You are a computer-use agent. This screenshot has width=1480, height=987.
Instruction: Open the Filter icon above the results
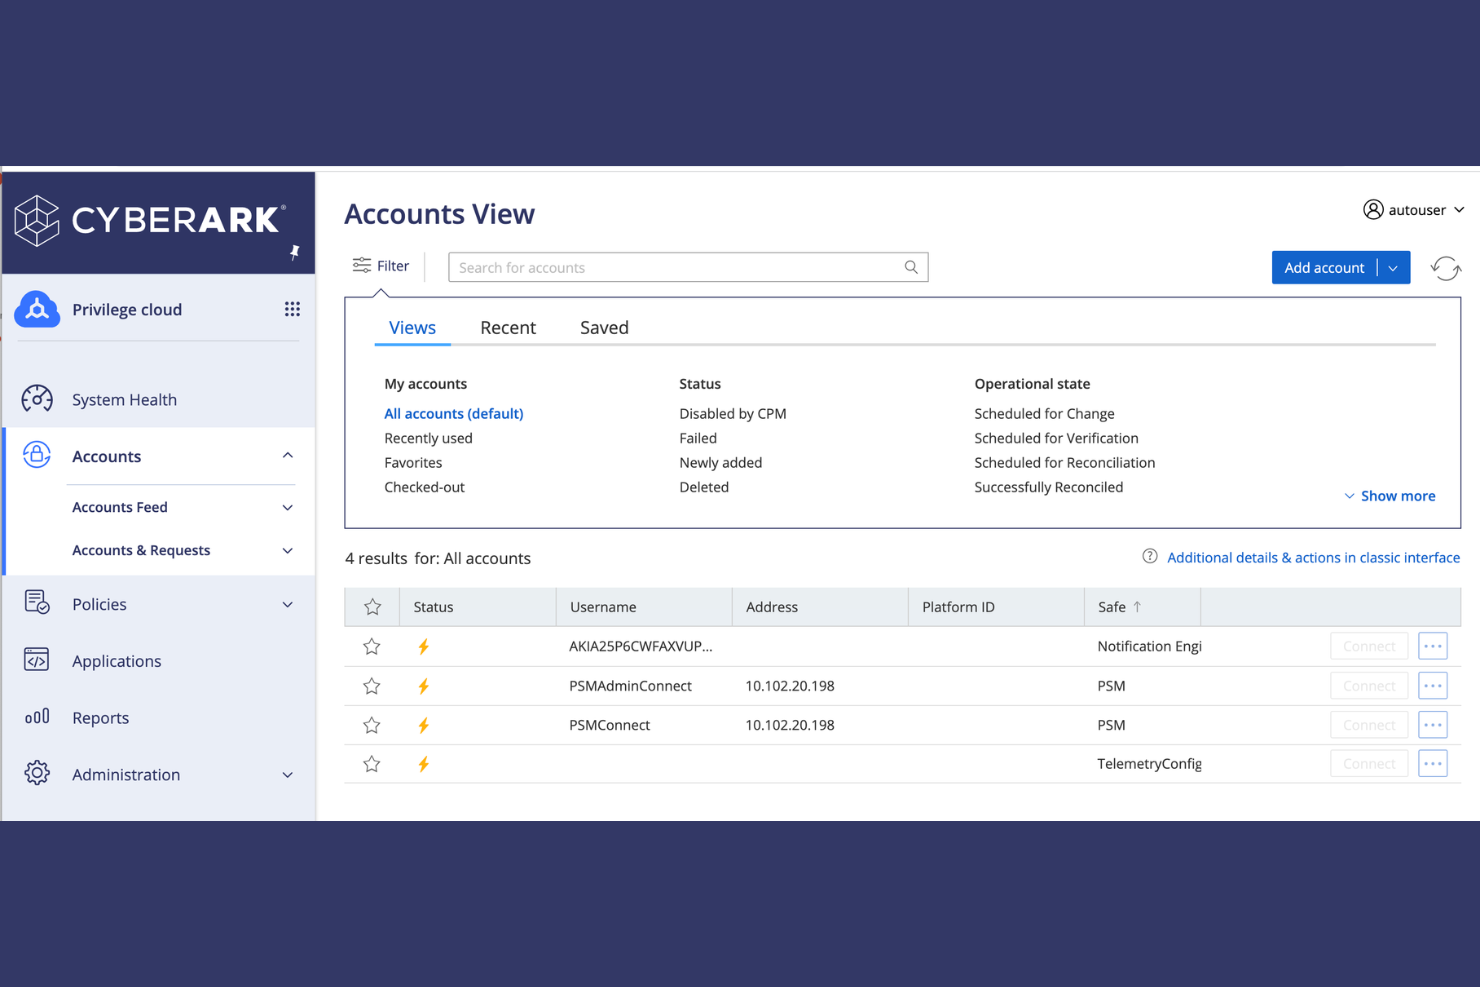click(x=362, y=265)
